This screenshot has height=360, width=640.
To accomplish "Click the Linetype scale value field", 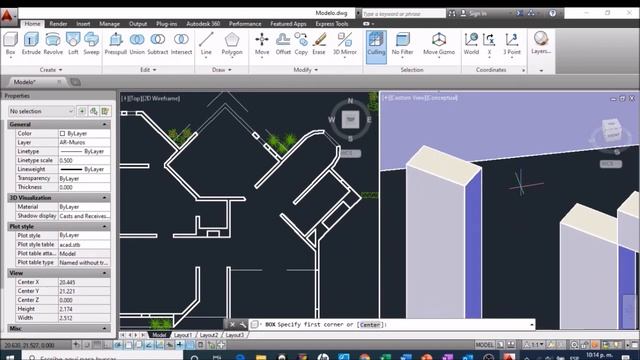I will [x=84, y=160].
